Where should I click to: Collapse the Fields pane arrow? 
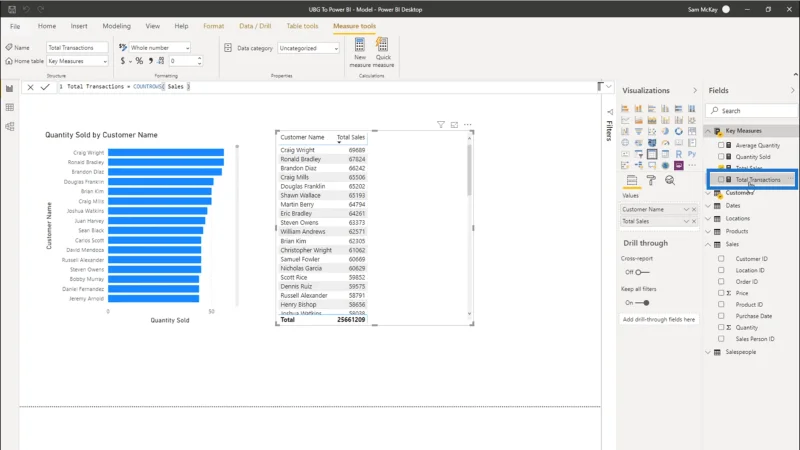(x=792, y=90)
